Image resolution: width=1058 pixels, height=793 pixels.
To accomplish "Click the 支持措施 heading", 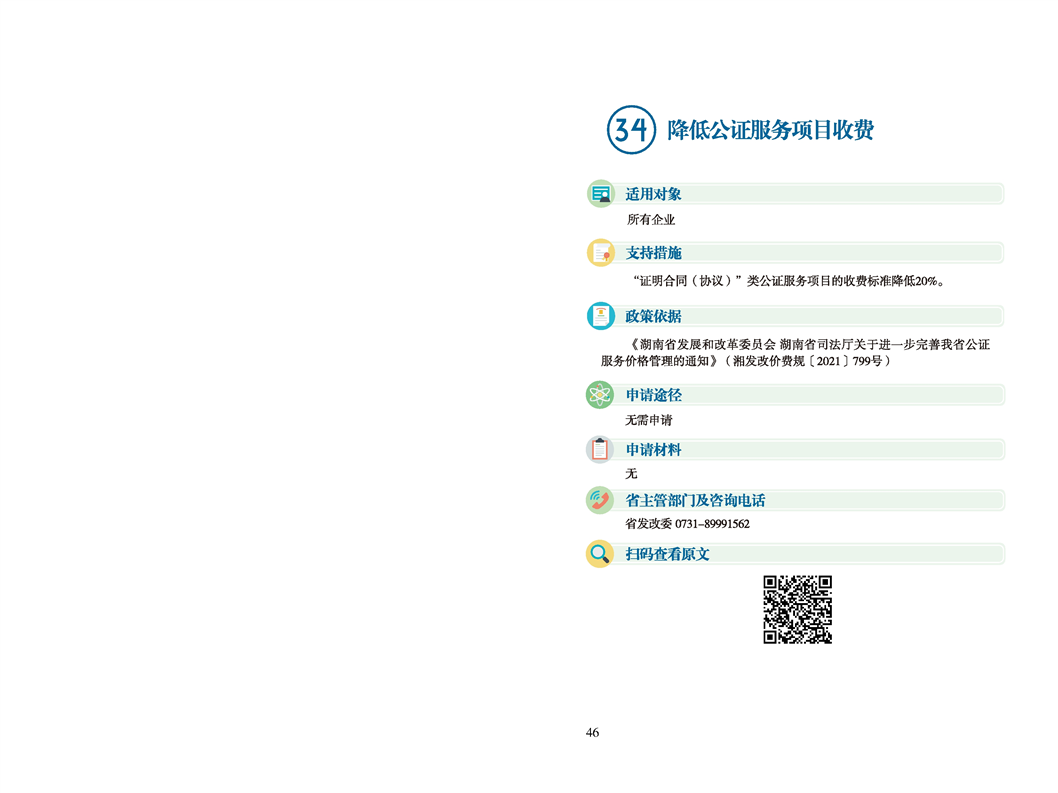I will click(x=653, y=253).
